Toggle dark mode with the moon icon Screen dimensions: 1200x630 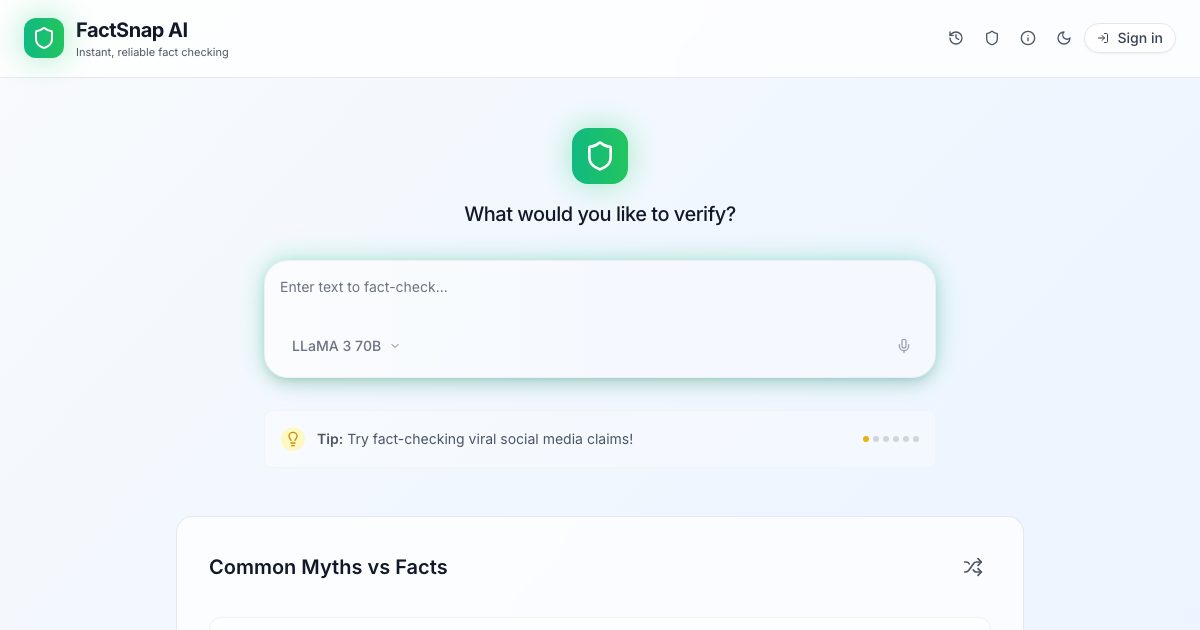pos(1064,38)
